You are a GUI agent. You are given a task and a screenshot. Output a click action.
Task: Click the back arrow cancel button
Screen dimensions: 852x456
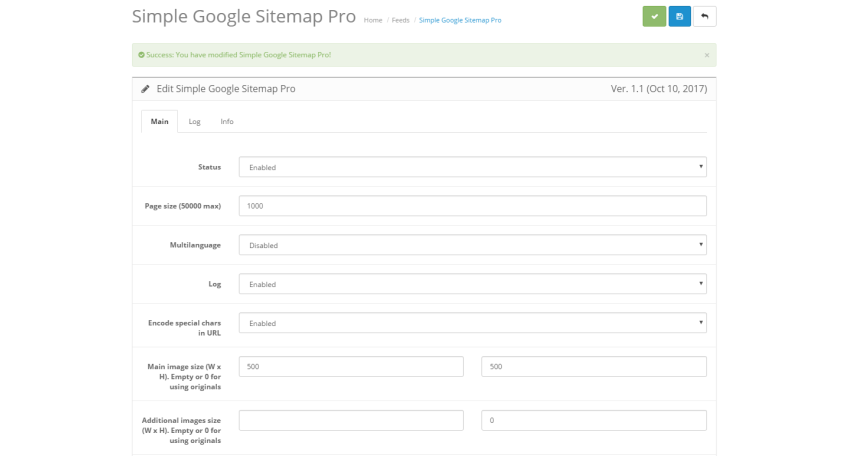(x=705, y=16)
